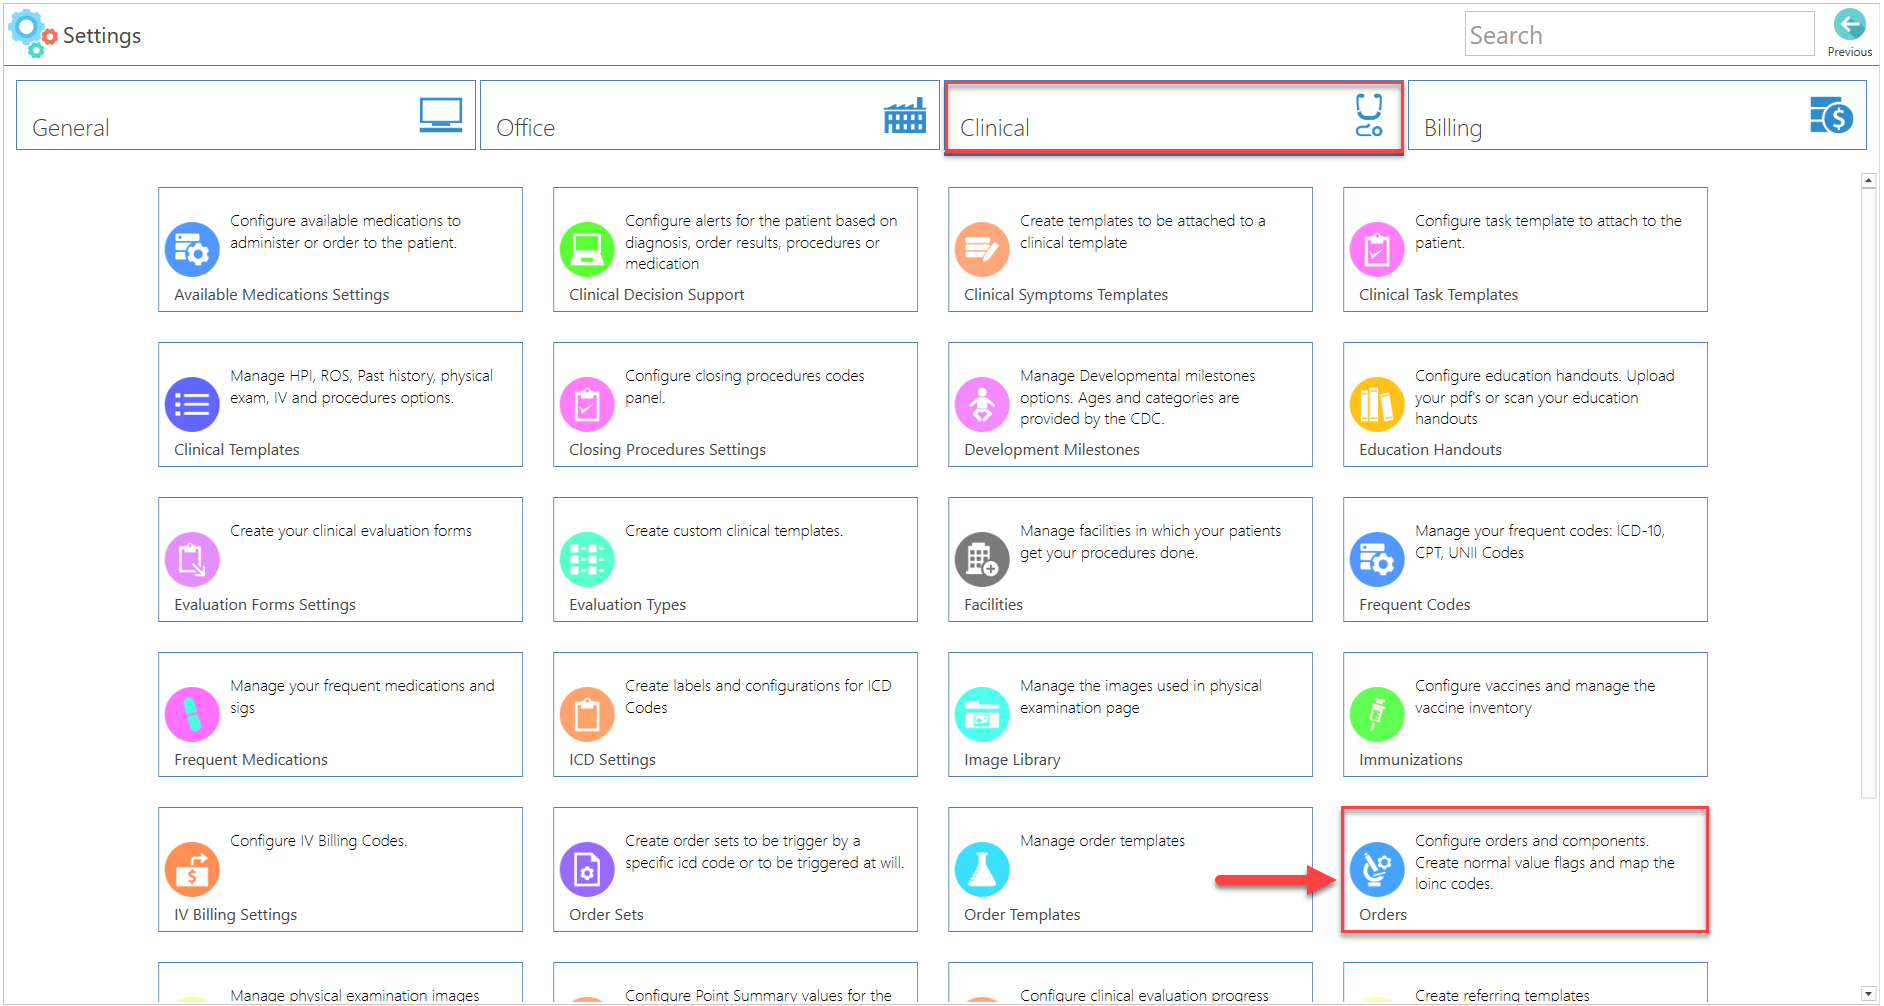Screen dimensions: 1884x1006
Task: Select the Clinical settings tab
Action: [x=1174, y=117]
